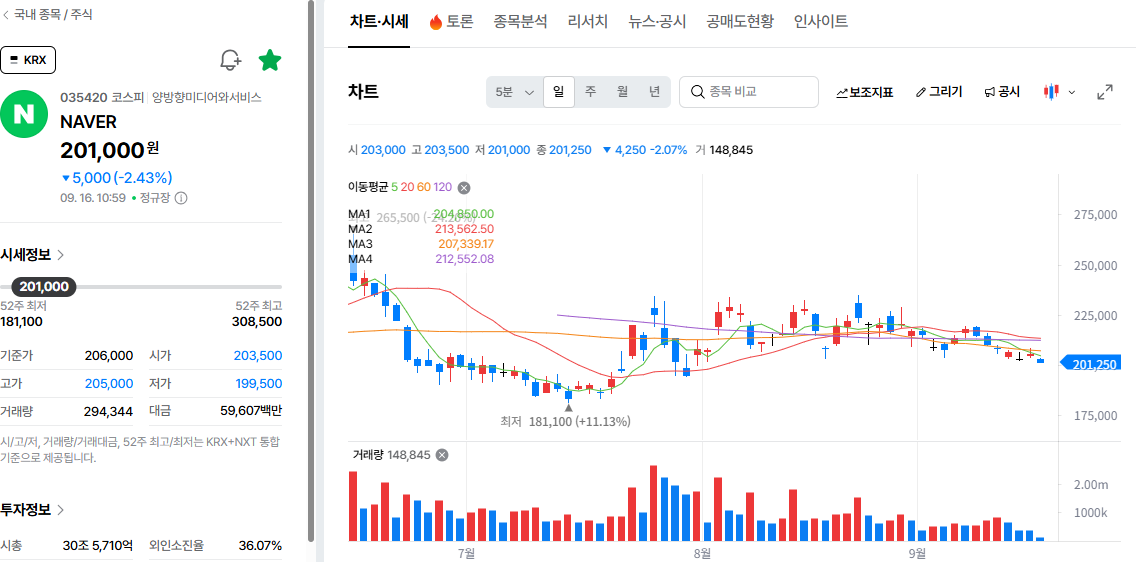
Task: Click the 거래량 294,344 value
Action: pos(109,411)
